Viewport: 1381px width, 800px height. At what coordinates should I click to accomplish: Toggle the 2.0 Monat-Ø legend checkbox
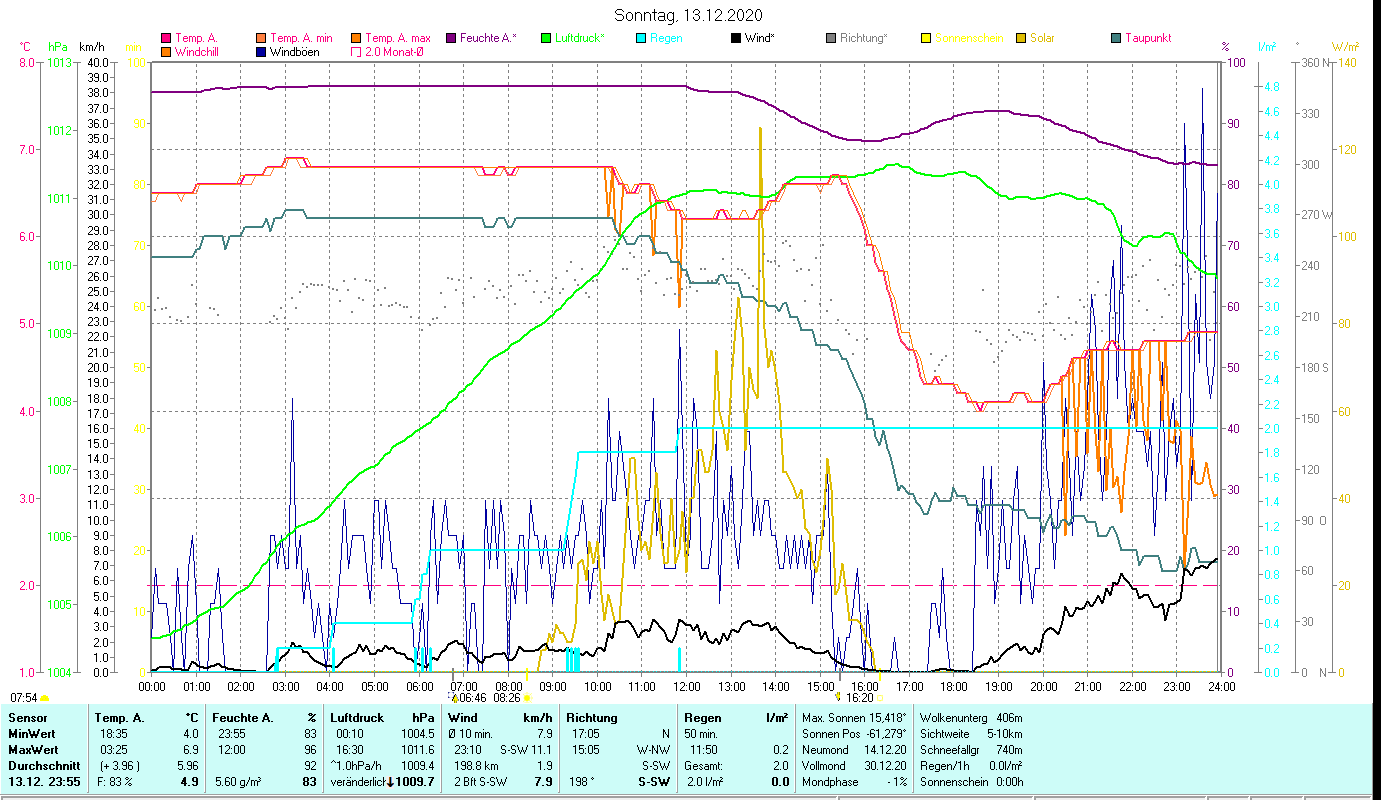coord(357,52)
